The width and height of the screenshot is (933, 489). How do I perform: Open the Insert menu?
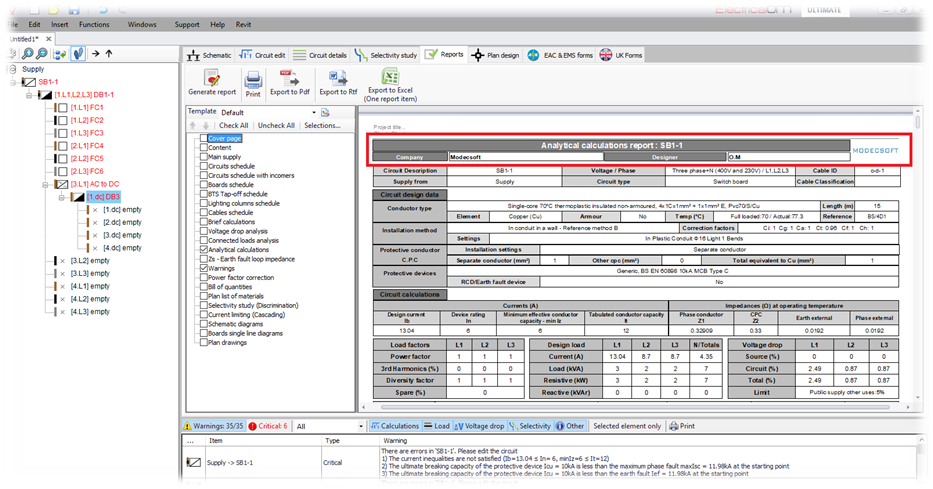(60, 24)
